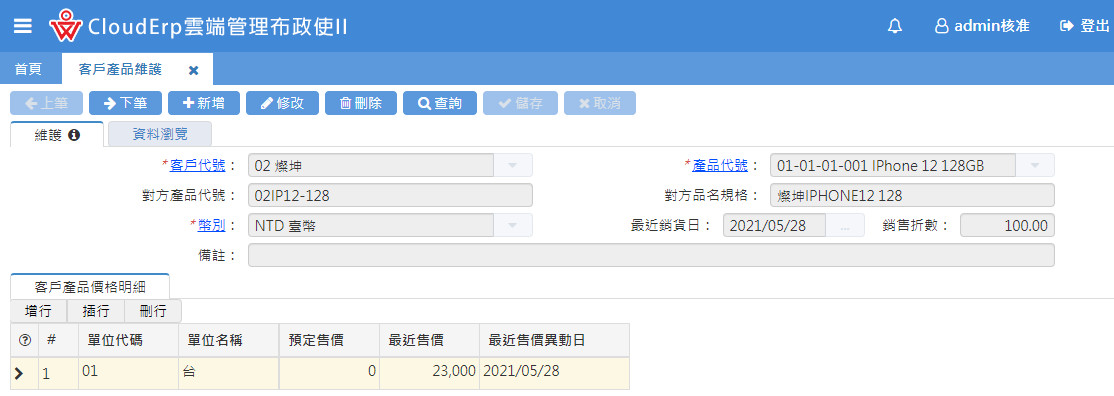This screenshot has width=1114, height=396.
Task: Click the 客戶代號 field showing 02 燦坤
Action: pyautogui.click(x=371, y=166)
